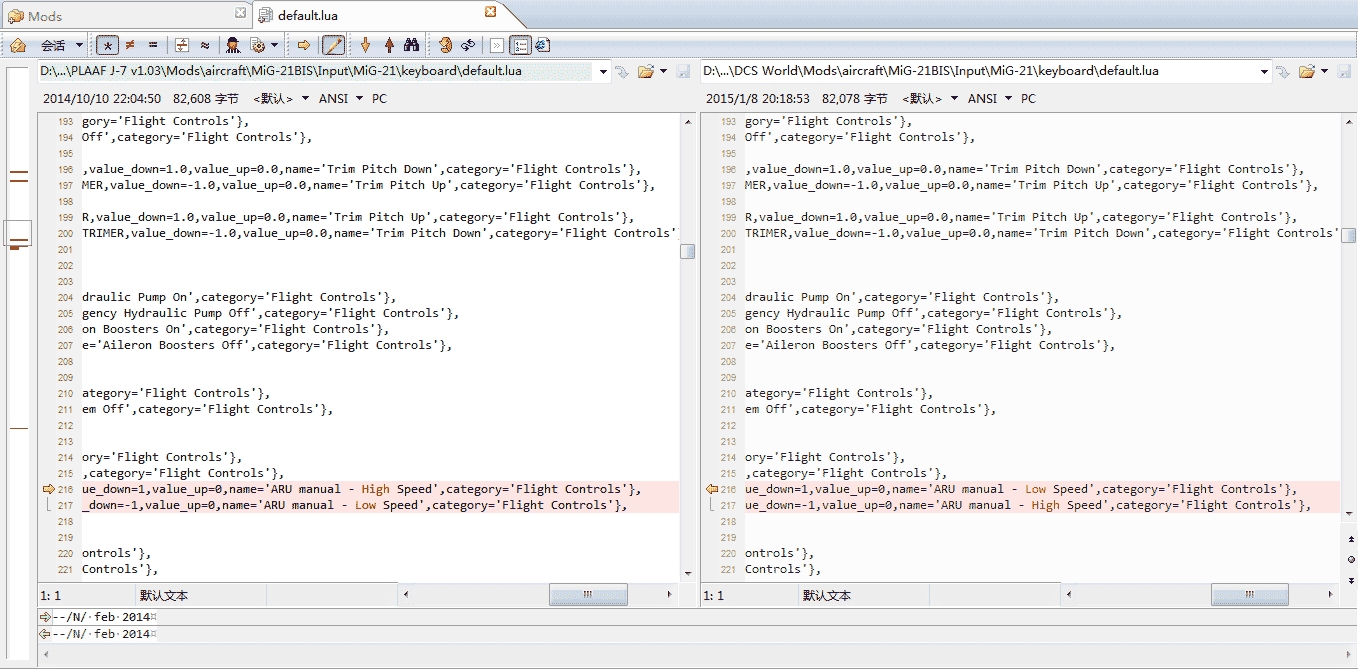1358x669 pixels.
Task: Expand the File Formats dropdown arrow
Action: (274, 45)
